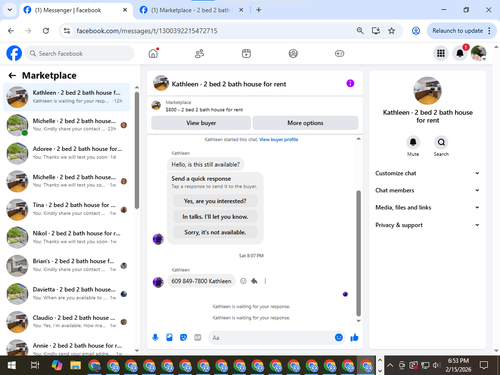
Task: Open the account profile picture menu
Action: 479,53
